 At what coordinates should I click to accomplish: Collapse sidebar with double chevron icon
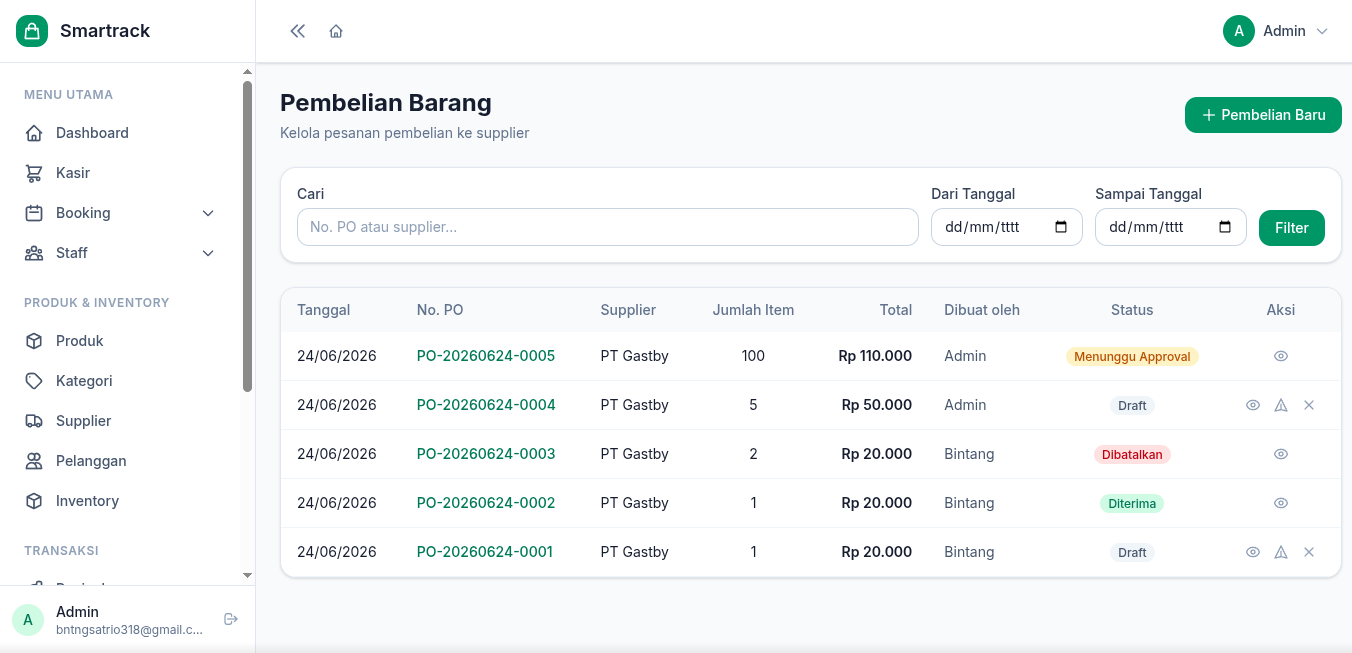pos(297,31)
